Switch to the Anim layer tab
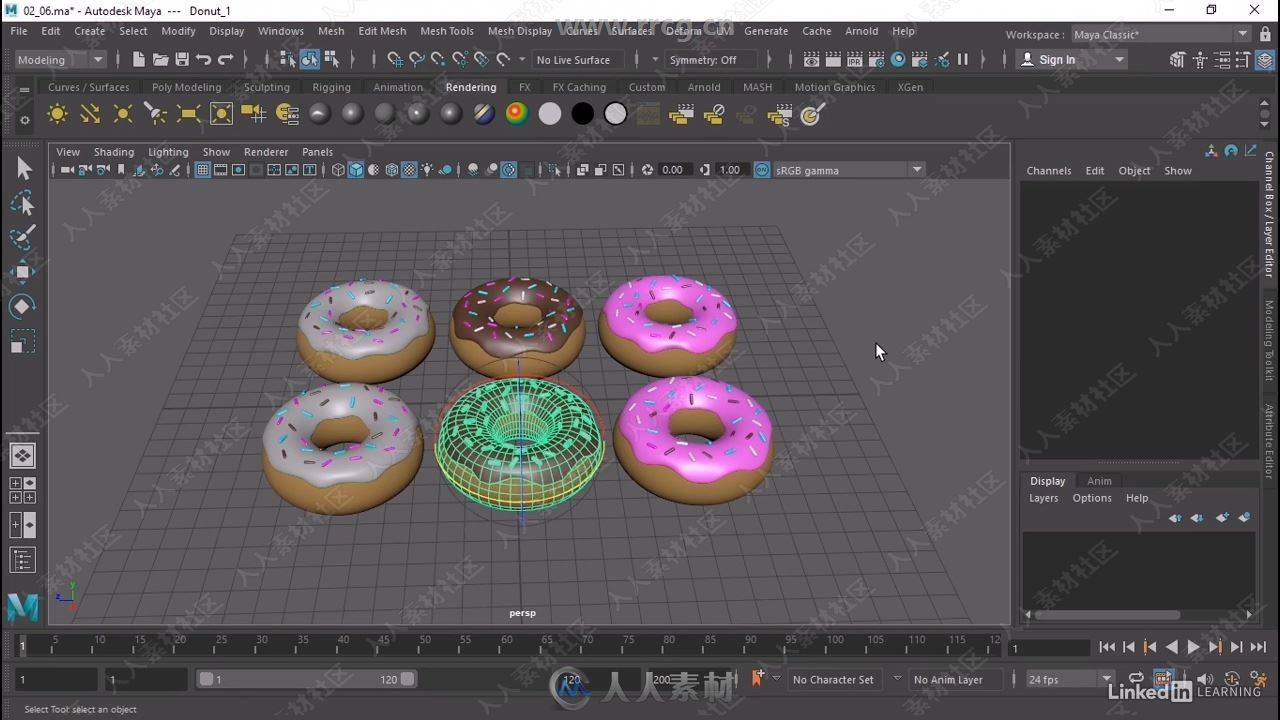This screenshot has width=1280, height=720. [1099, 481]
